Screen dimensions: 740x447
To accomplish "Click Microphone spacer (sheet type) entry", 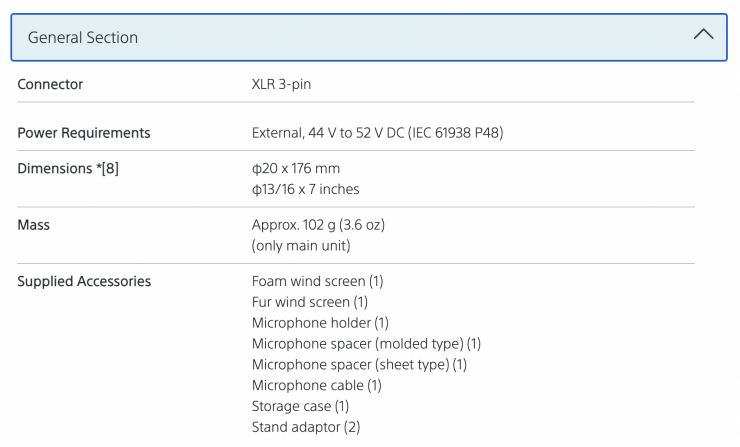I will coord(359,365).
